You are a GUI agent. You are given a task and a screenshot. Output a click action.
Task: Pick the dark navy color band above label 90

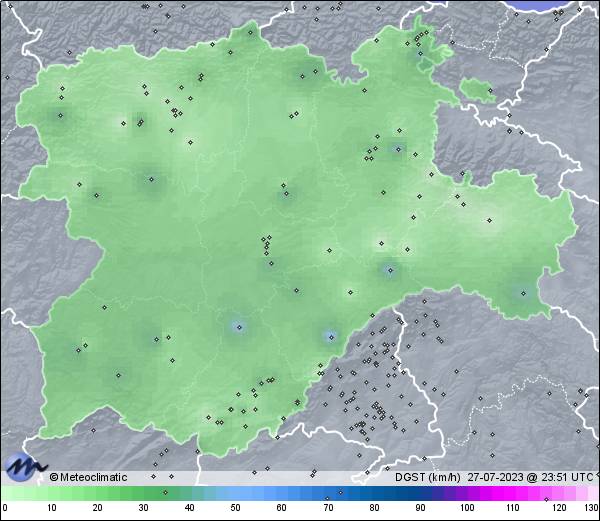pos(420,493)
